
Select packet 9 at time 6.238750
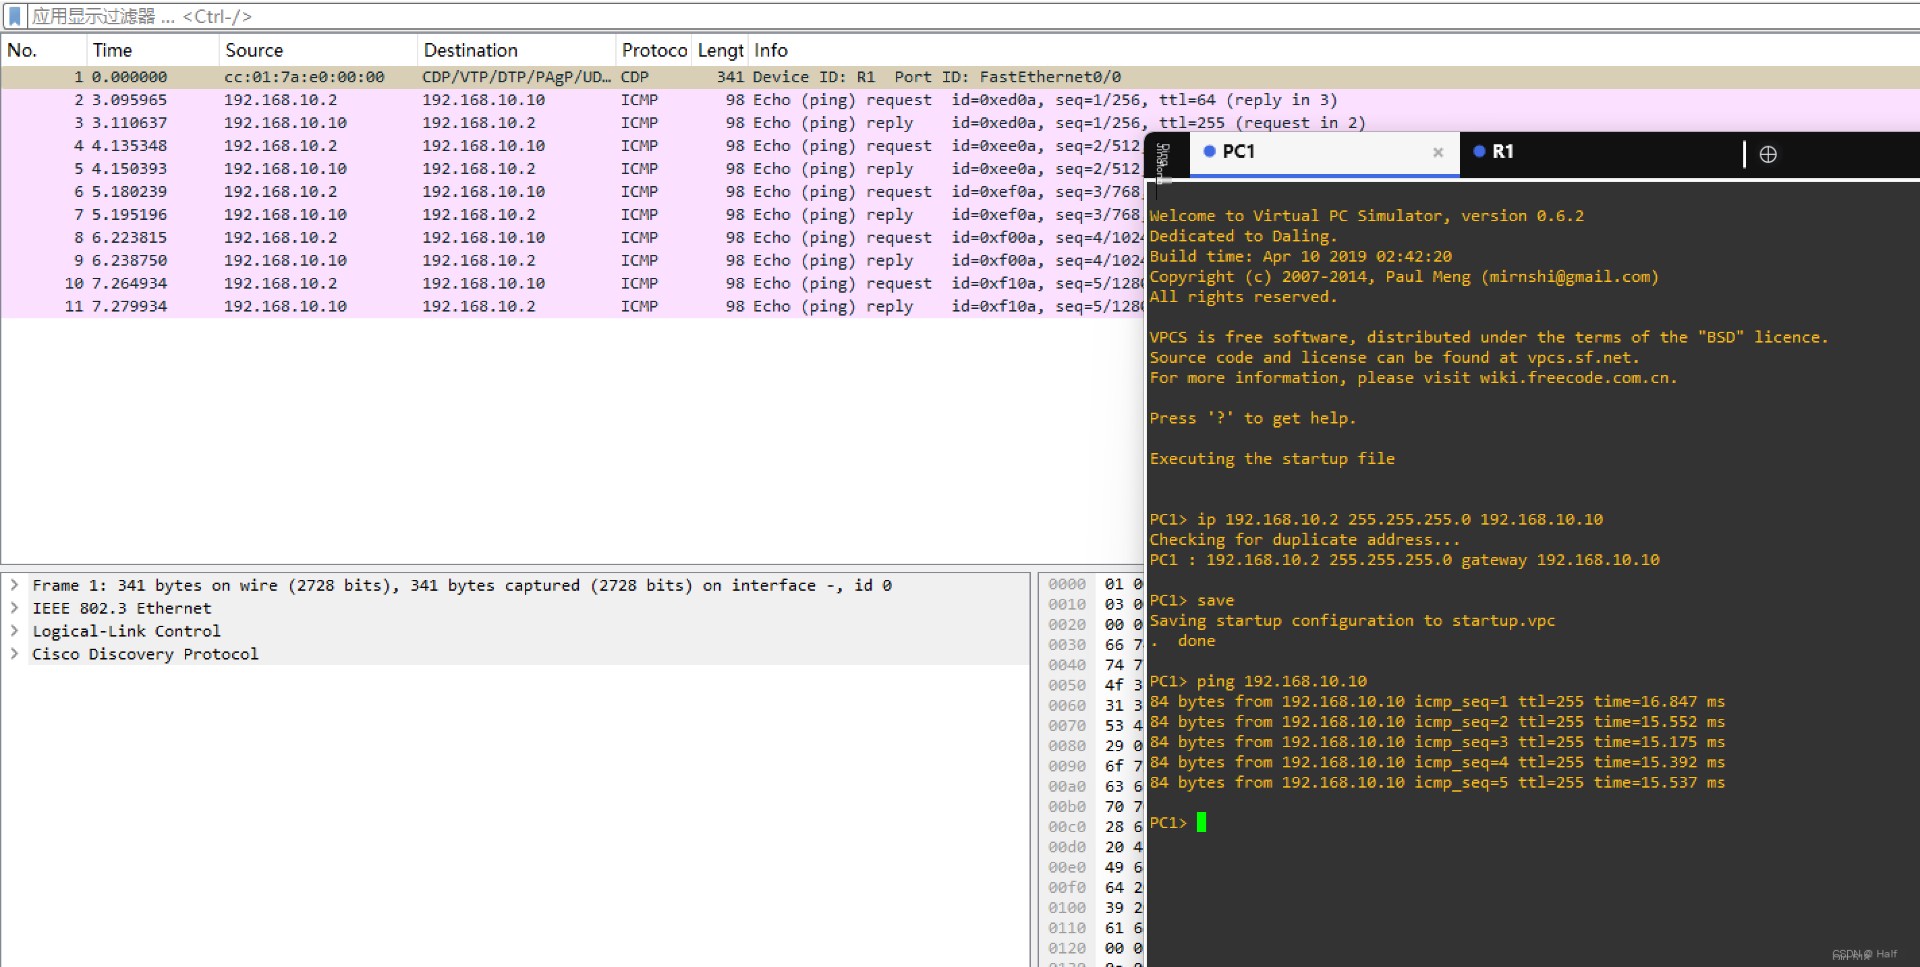pyautogui.click(x=572, y=261)
